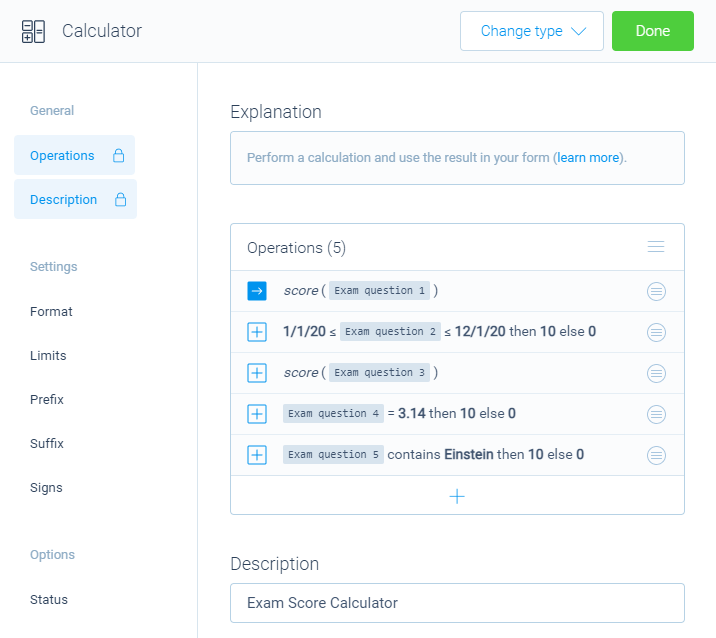Screen dimensions: 716x638
Task: Open row menu for score Exam question 3
Action: [x=656, y=373]
